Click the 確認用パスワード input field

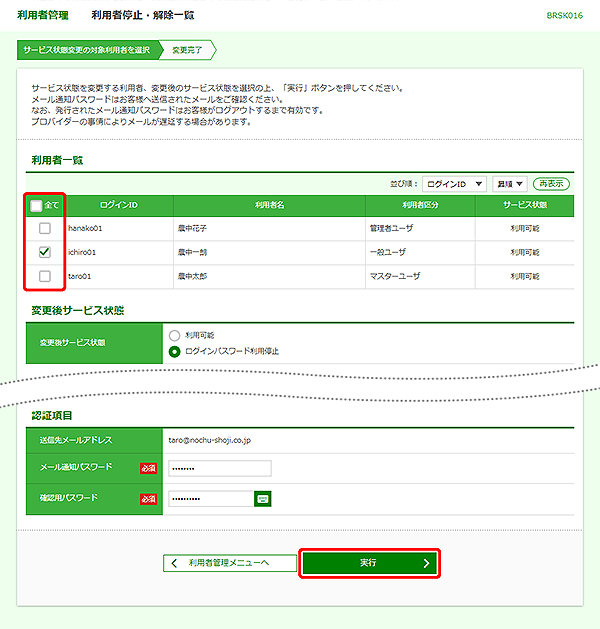click(211, 499)
